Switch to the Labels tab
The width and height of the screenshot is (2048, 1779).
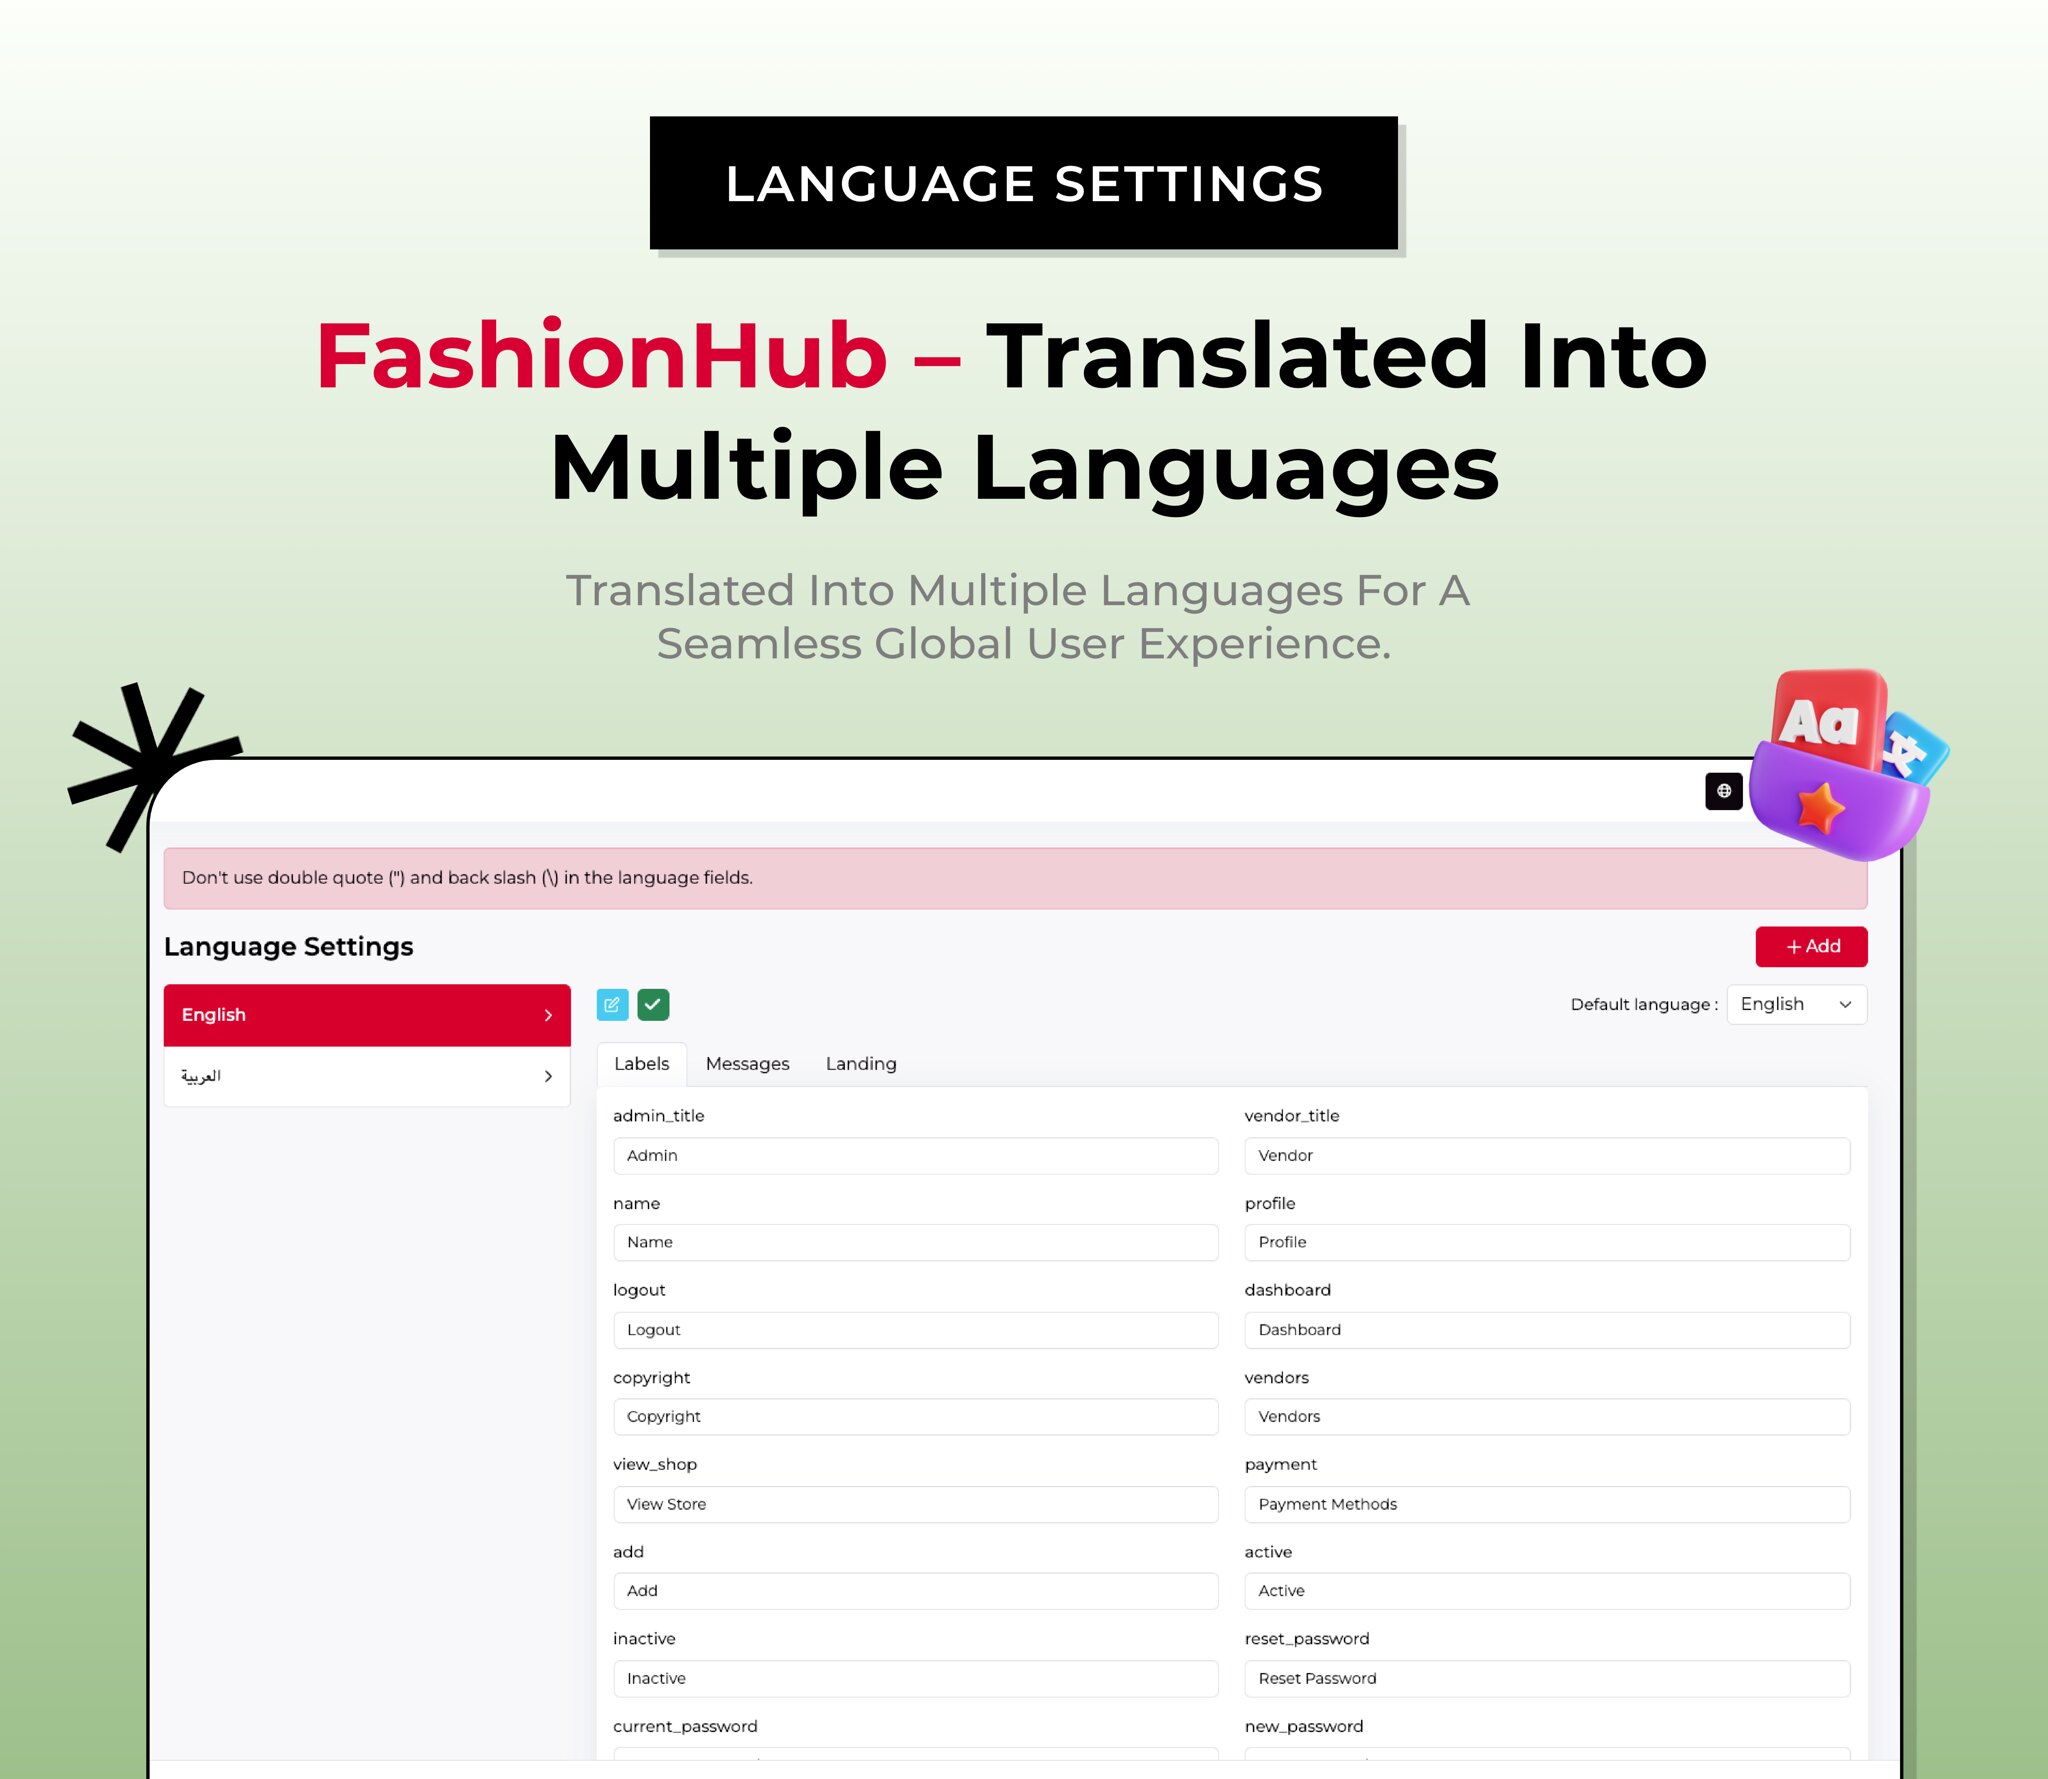coord(641,1063)
